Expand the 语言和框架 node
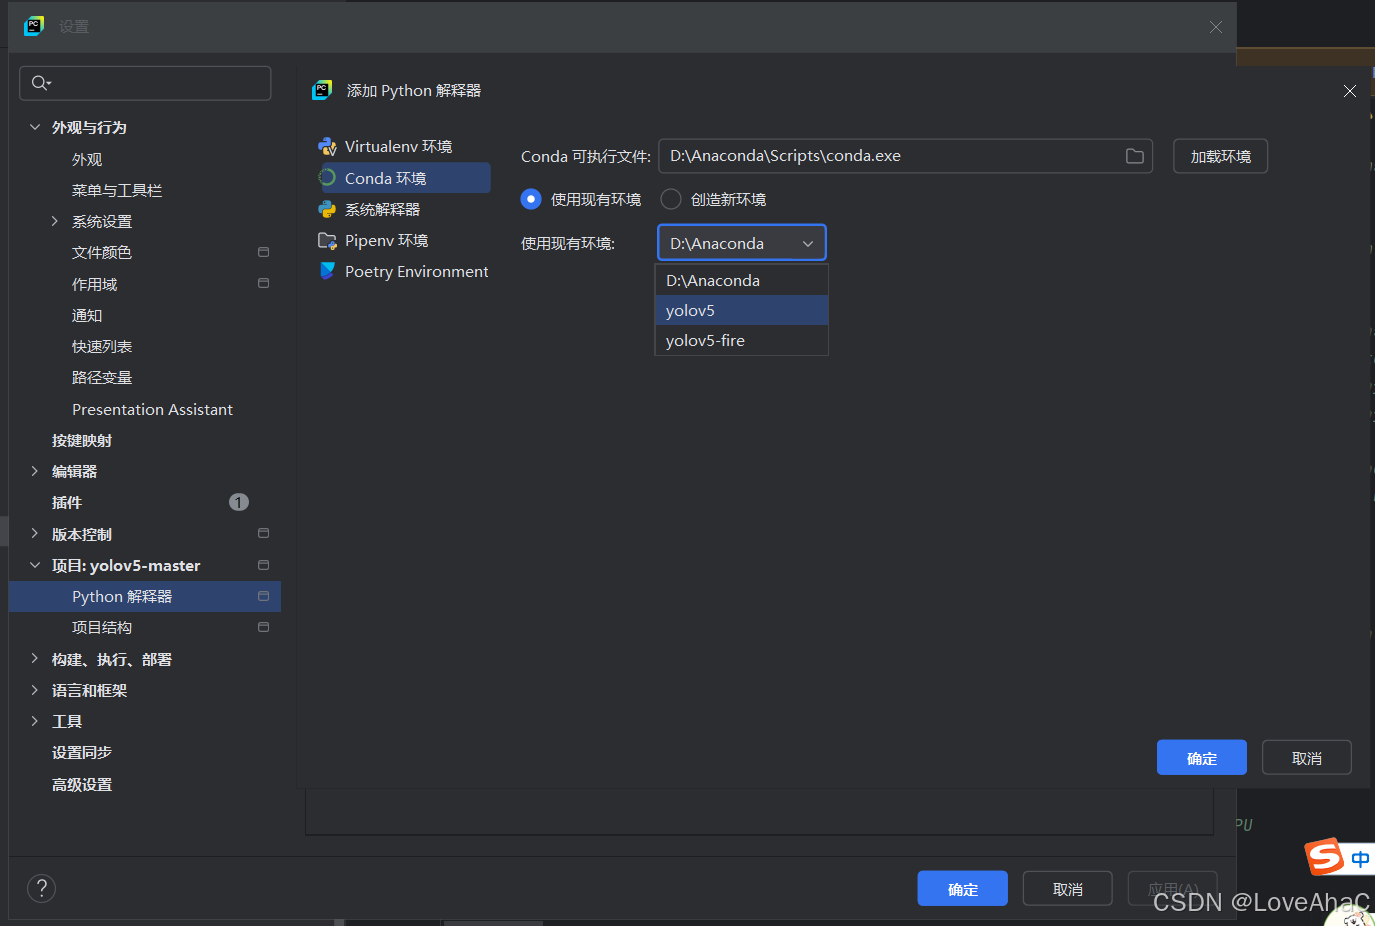This screenshot has height=926, width=1375. click(35, 690)
